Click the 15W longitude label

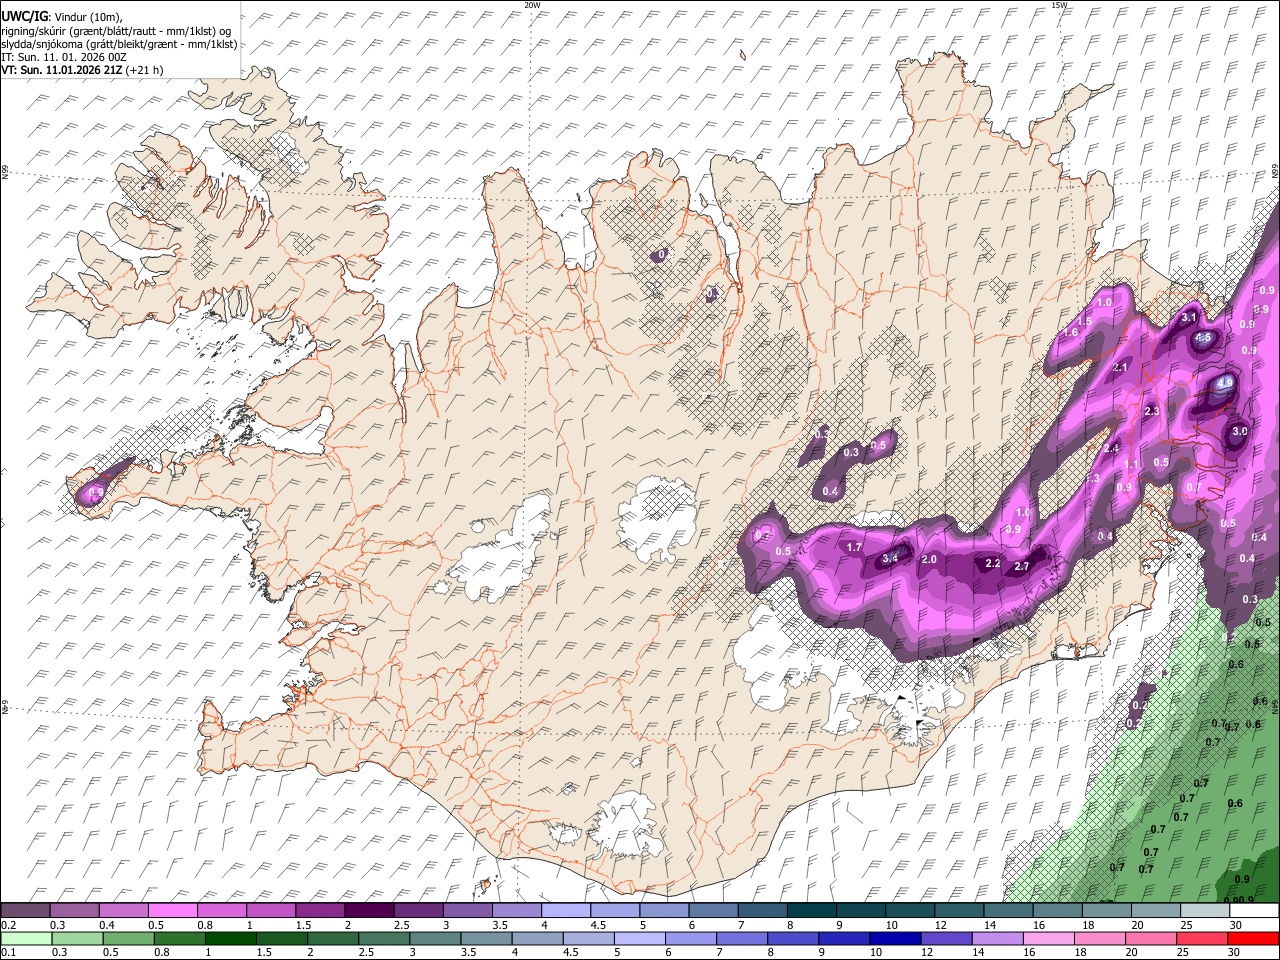click(1059, 4)
